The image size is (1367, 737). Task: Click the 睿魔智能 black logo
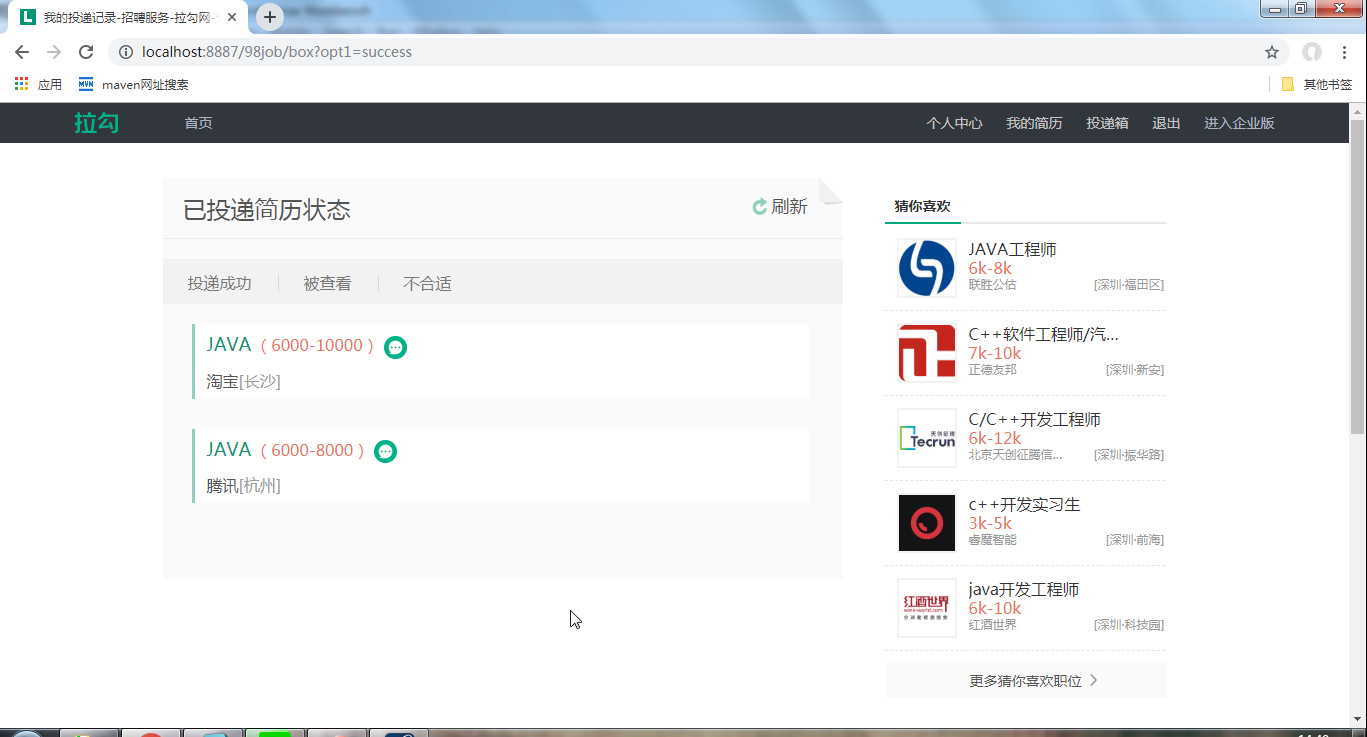[927, 523]
